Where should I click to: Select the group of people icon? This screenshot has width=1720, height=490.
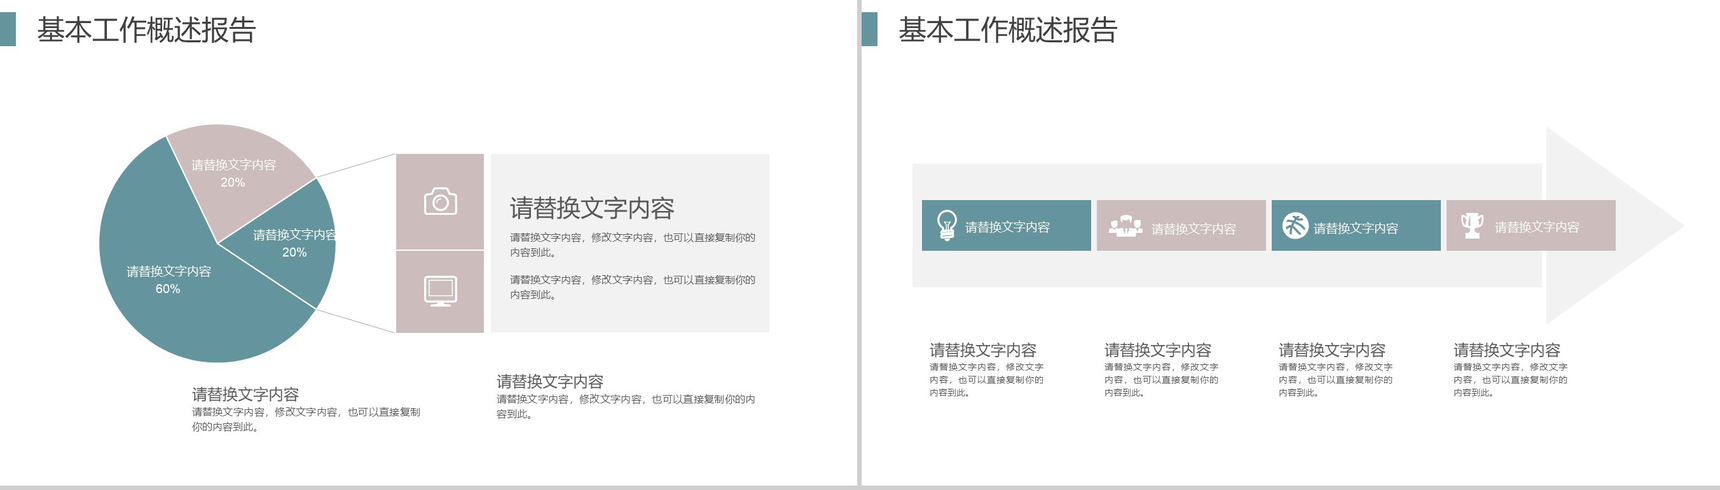click(x=1125, y=226)
